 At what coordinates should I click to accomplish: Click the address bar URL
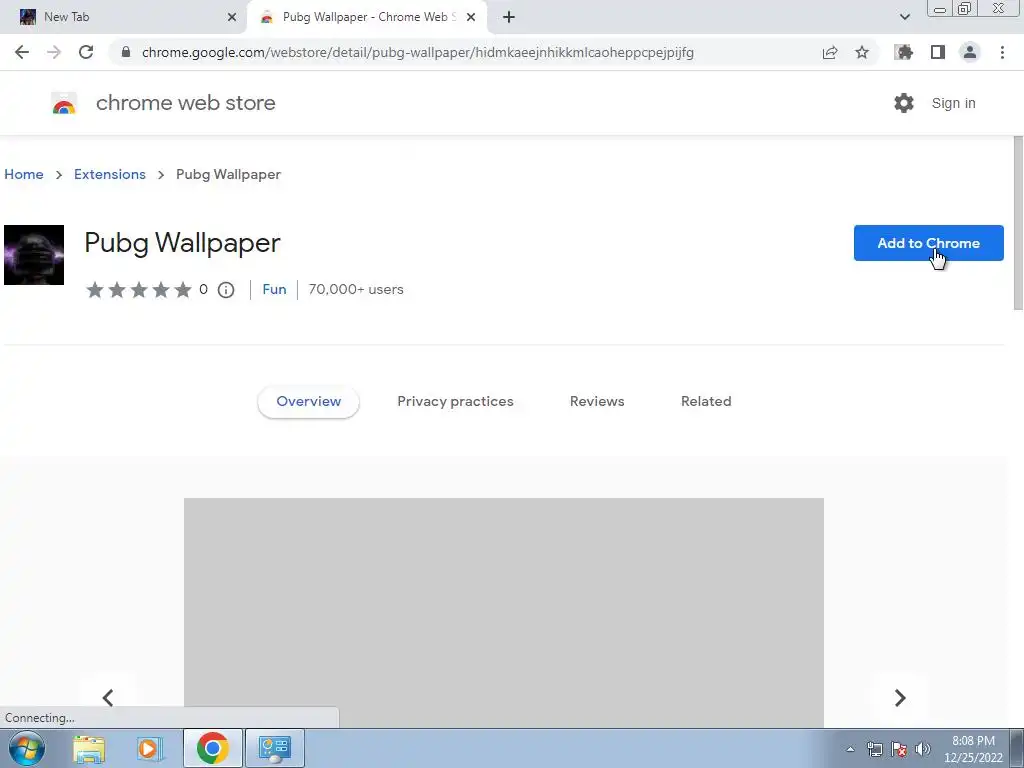418,52
